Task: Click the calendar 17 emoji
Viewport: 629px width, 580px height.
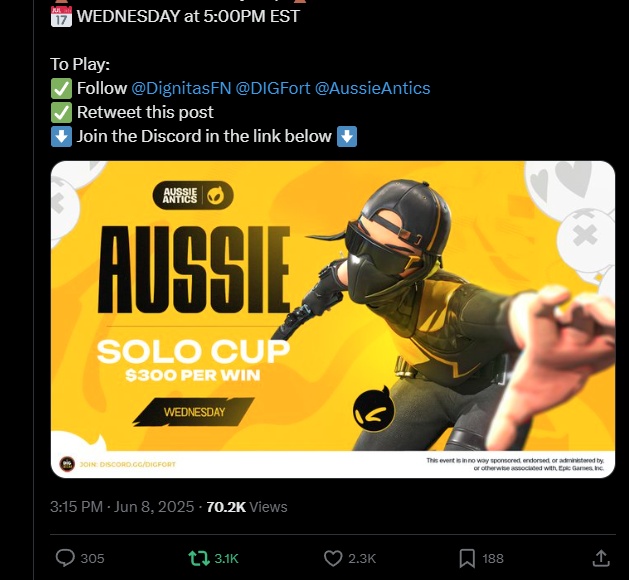Action: tap(61, 16)
